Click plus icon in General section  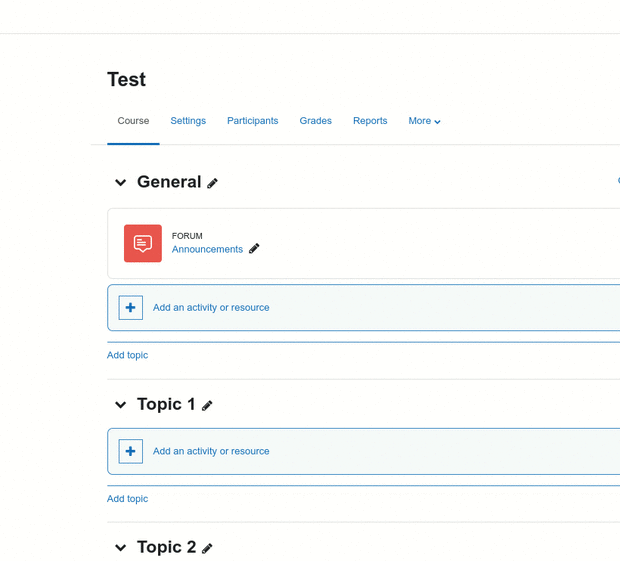click(x=130, y=307)
